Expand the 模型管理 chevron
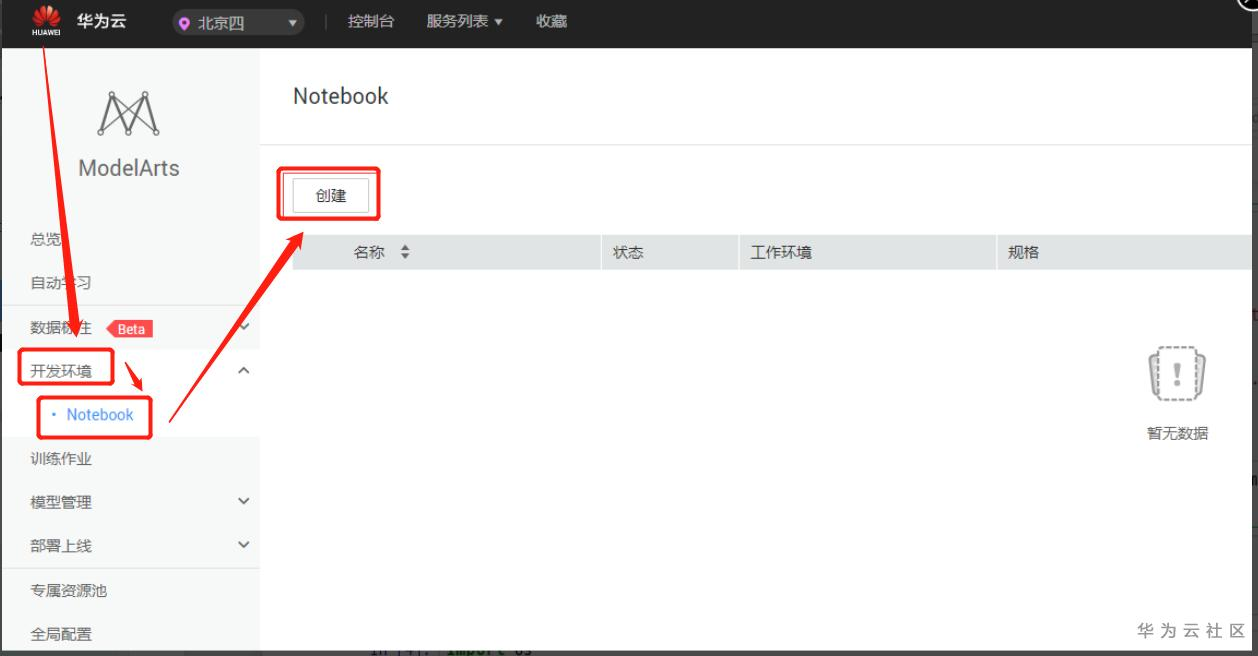1258x656 pixels. (243, 502)
